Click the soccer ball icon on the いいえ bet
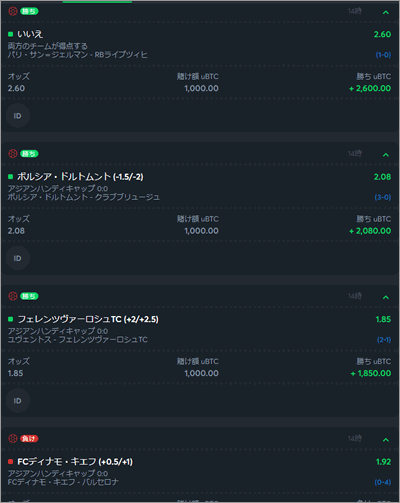This screenshot has height=503, width=400. pos(13,11)
